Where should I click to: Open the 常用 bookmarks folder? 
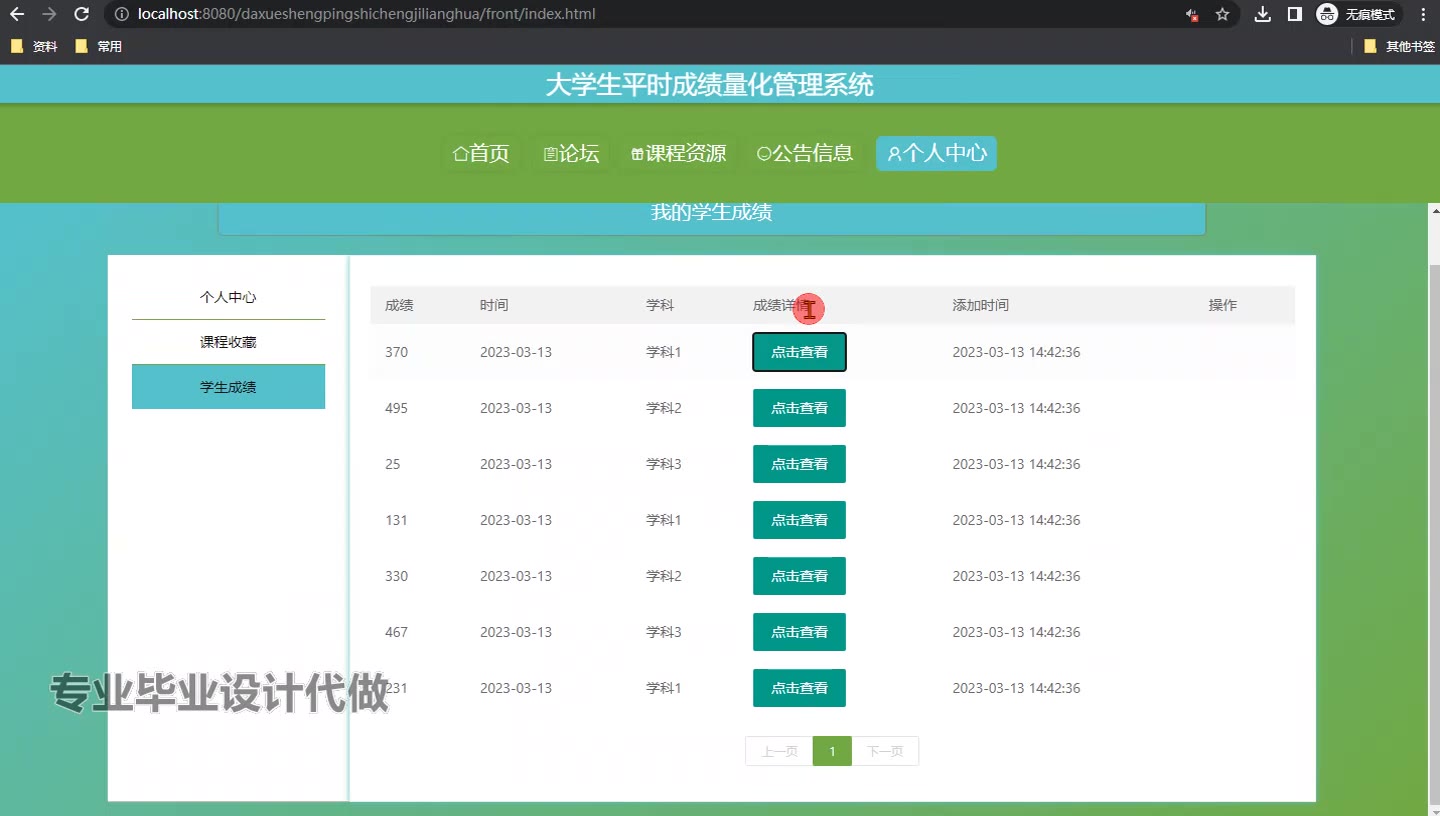pyautogui.click(x=99, y=46)
